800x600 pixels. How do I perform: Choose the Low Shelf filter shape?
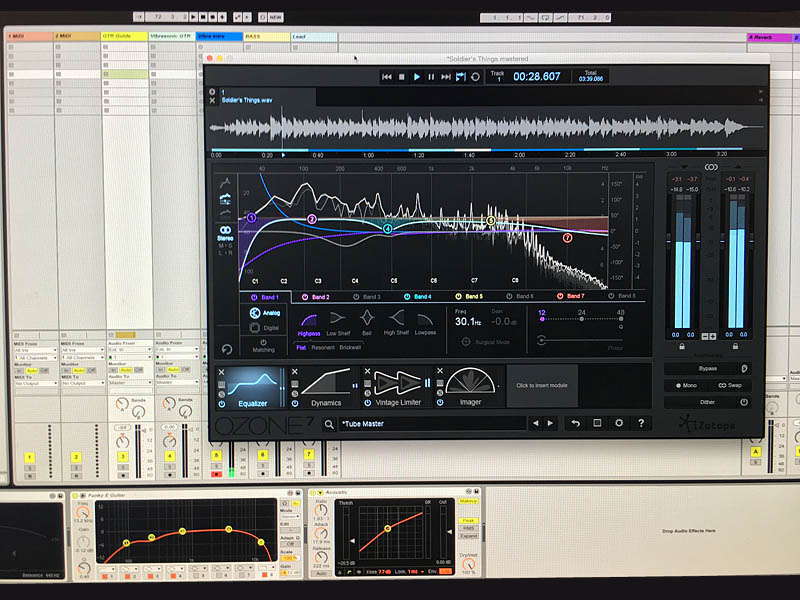(x=338, y=324)
